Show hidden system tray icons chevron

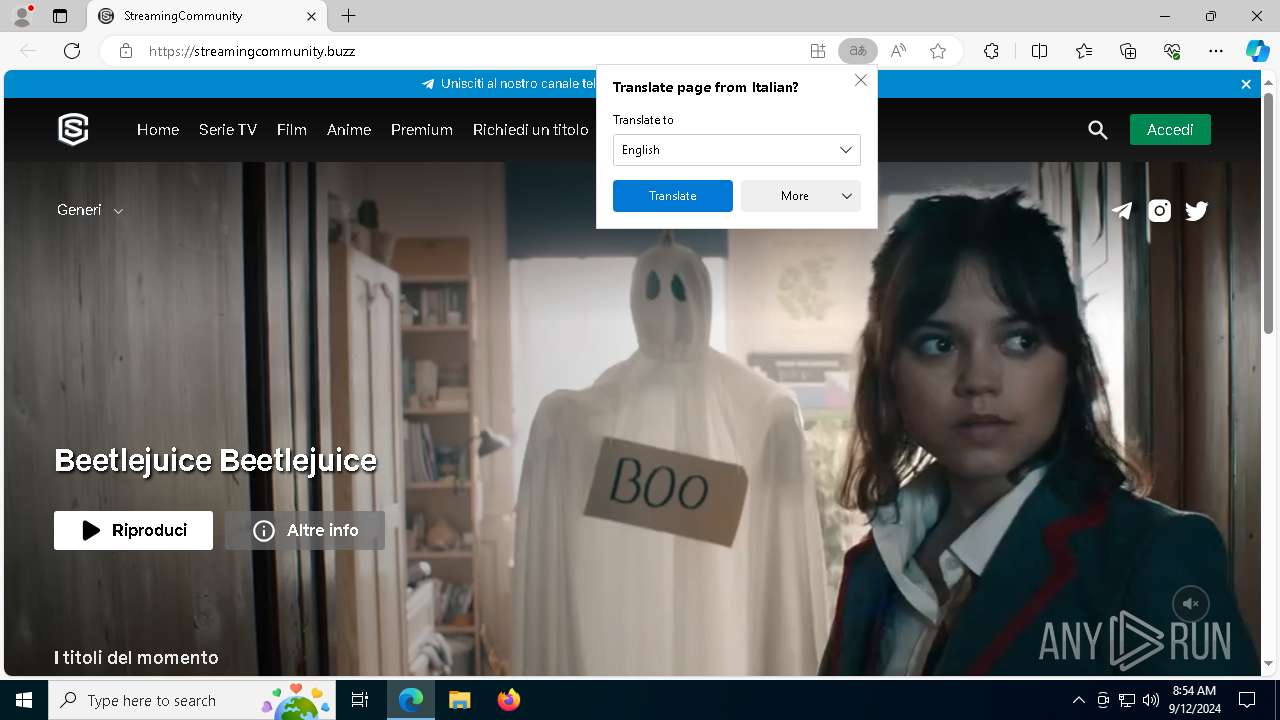(x=1078, y=700)
